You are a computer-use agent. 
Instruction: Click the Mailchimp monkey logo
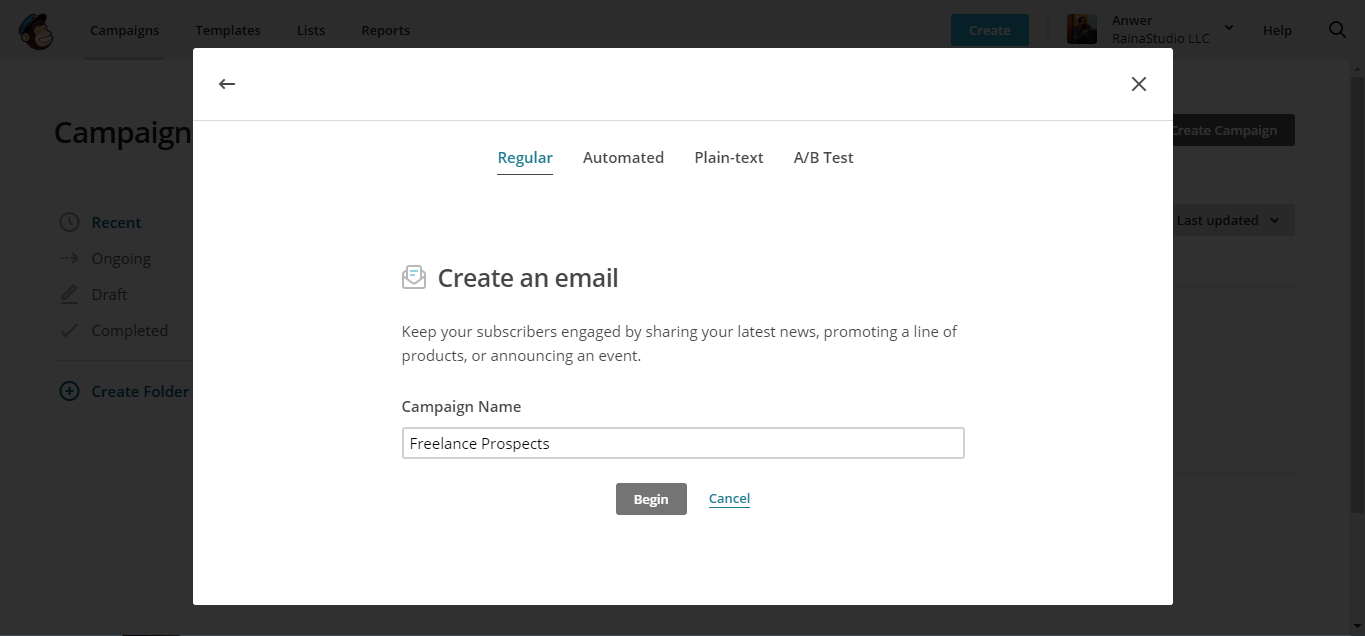[36, 31]
